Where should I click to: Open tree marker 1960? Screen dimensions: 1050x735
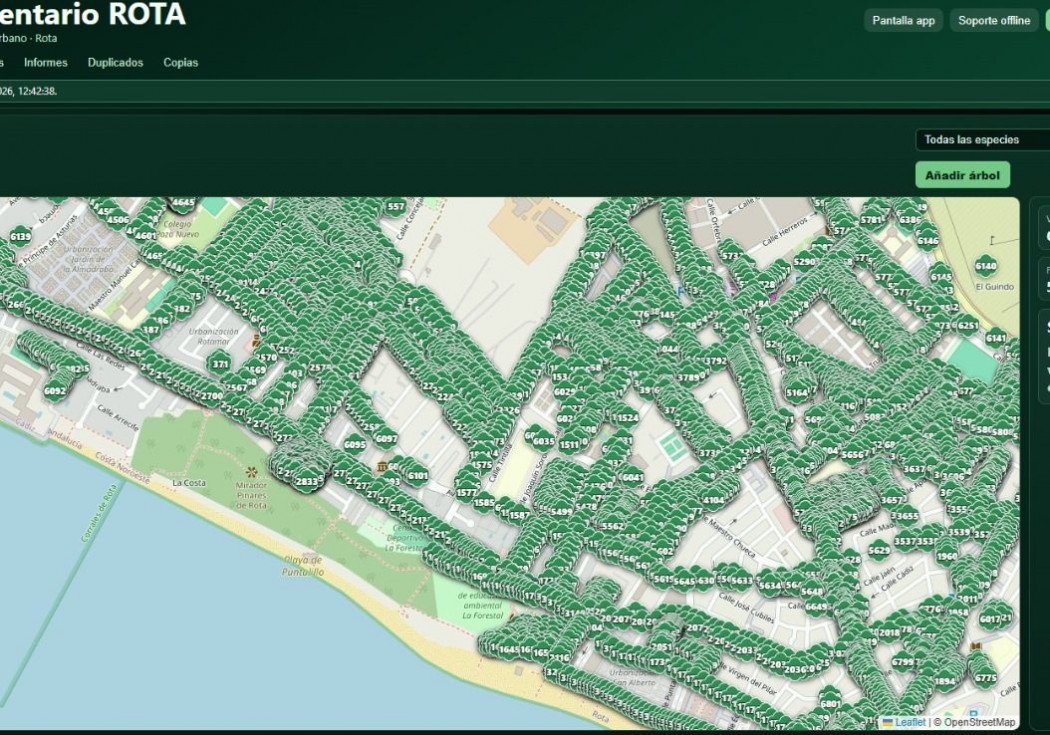947,556
